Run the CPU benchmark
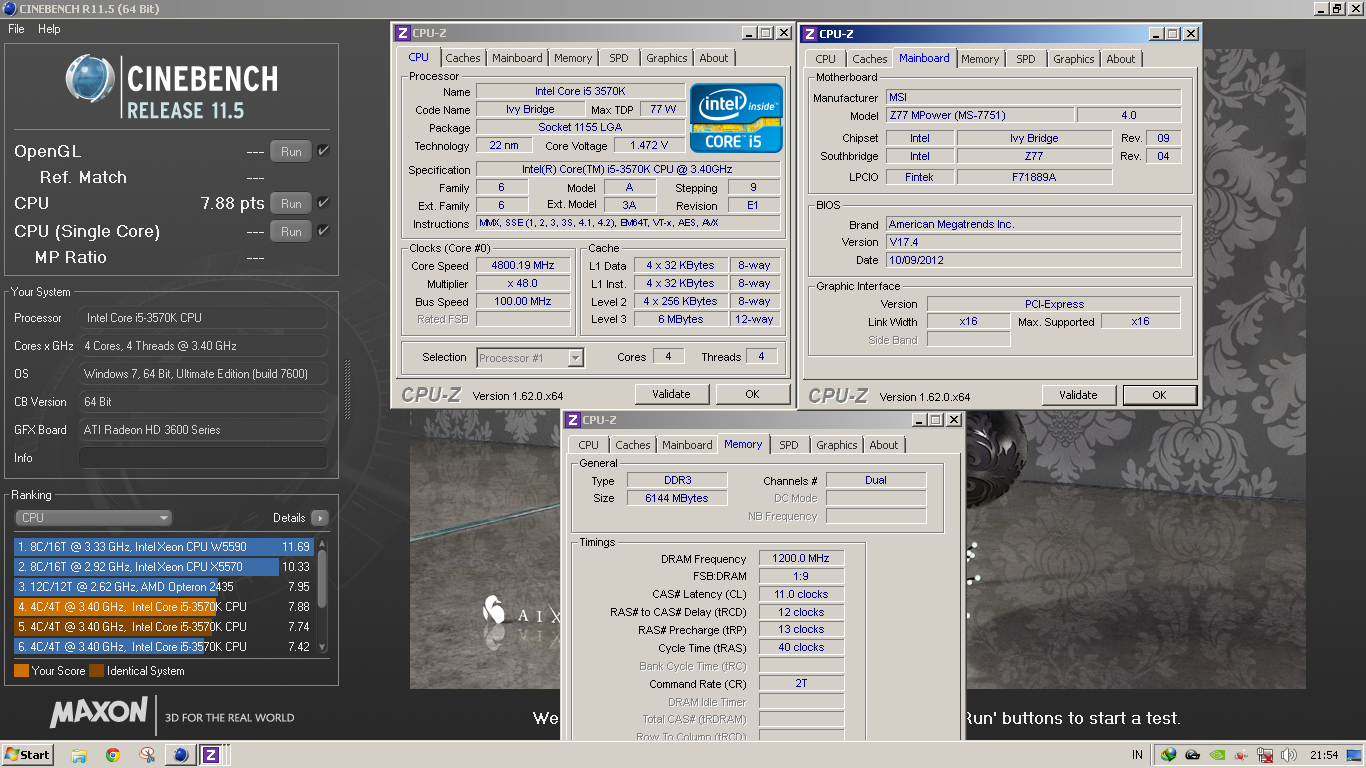The image size is (1366, 768). [291, 204]
